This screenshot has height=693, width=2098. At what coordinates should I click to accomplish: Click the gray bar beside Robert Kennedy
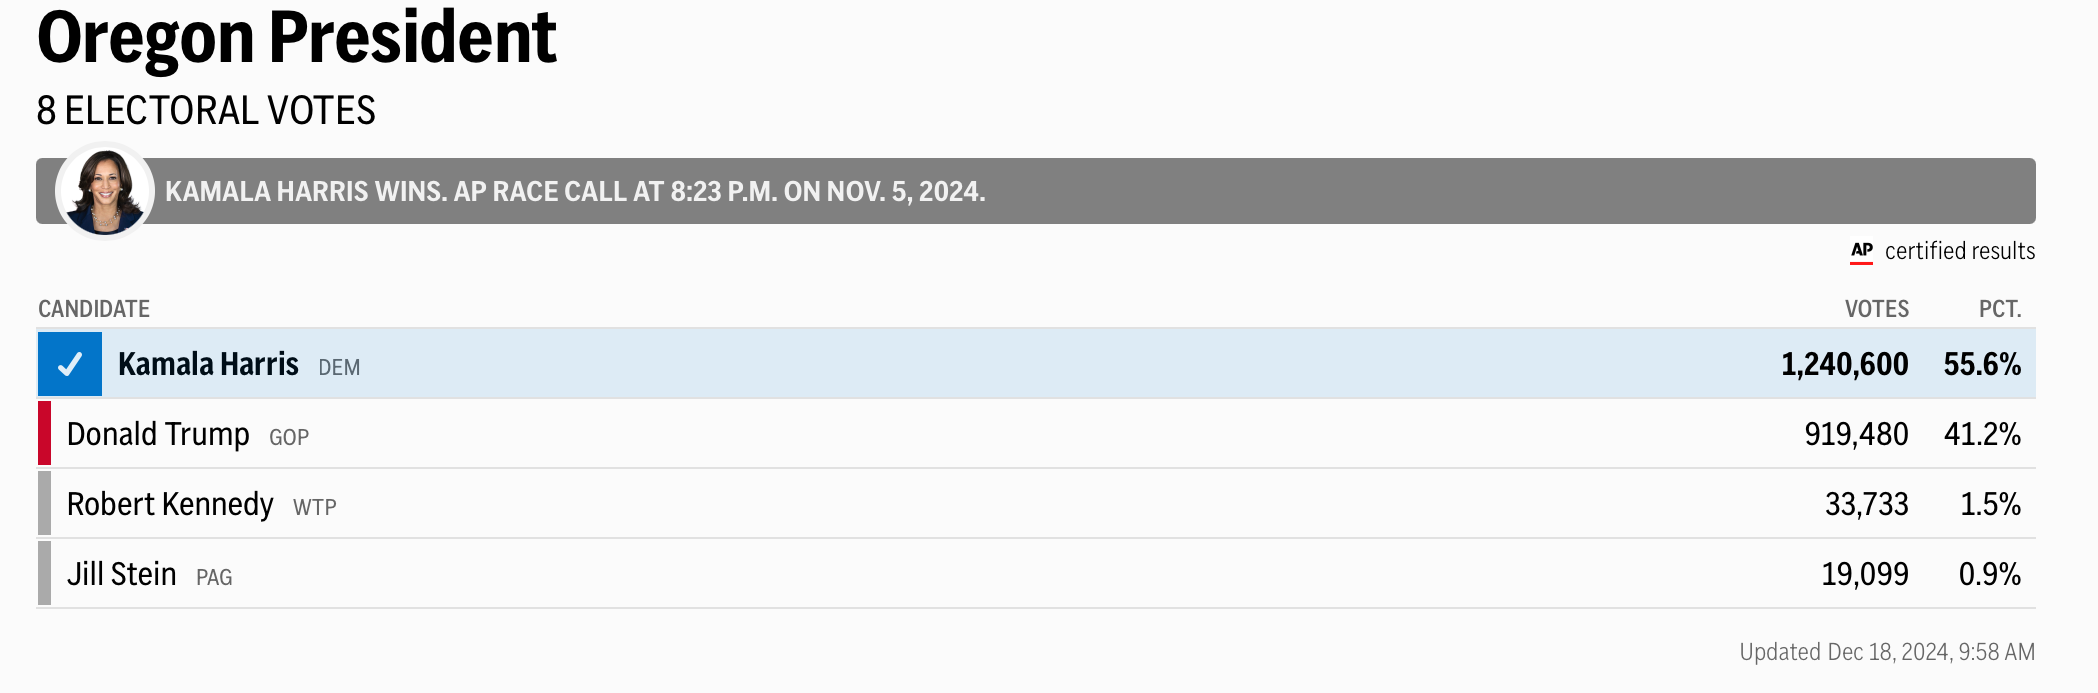tap(44, 504)
